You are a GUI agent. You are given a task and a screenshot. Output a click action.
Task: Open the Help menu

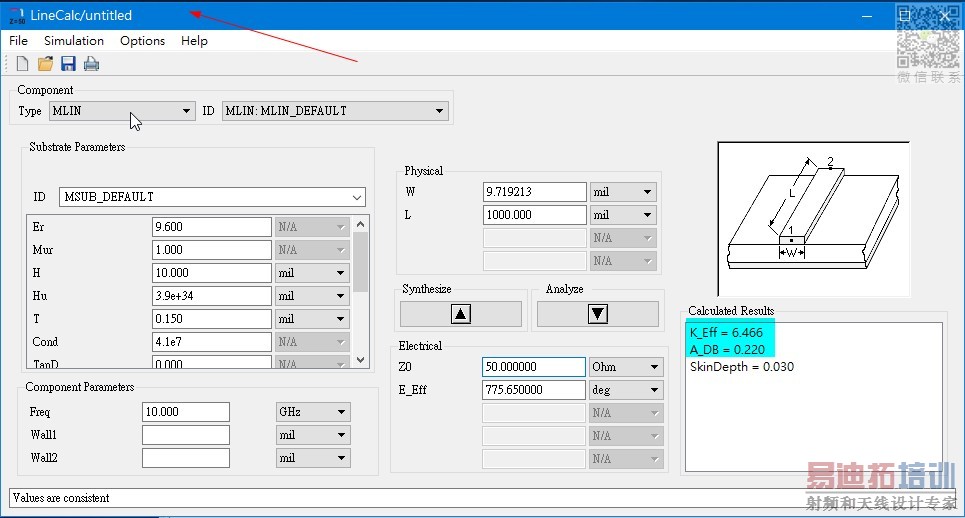point(194,41)
